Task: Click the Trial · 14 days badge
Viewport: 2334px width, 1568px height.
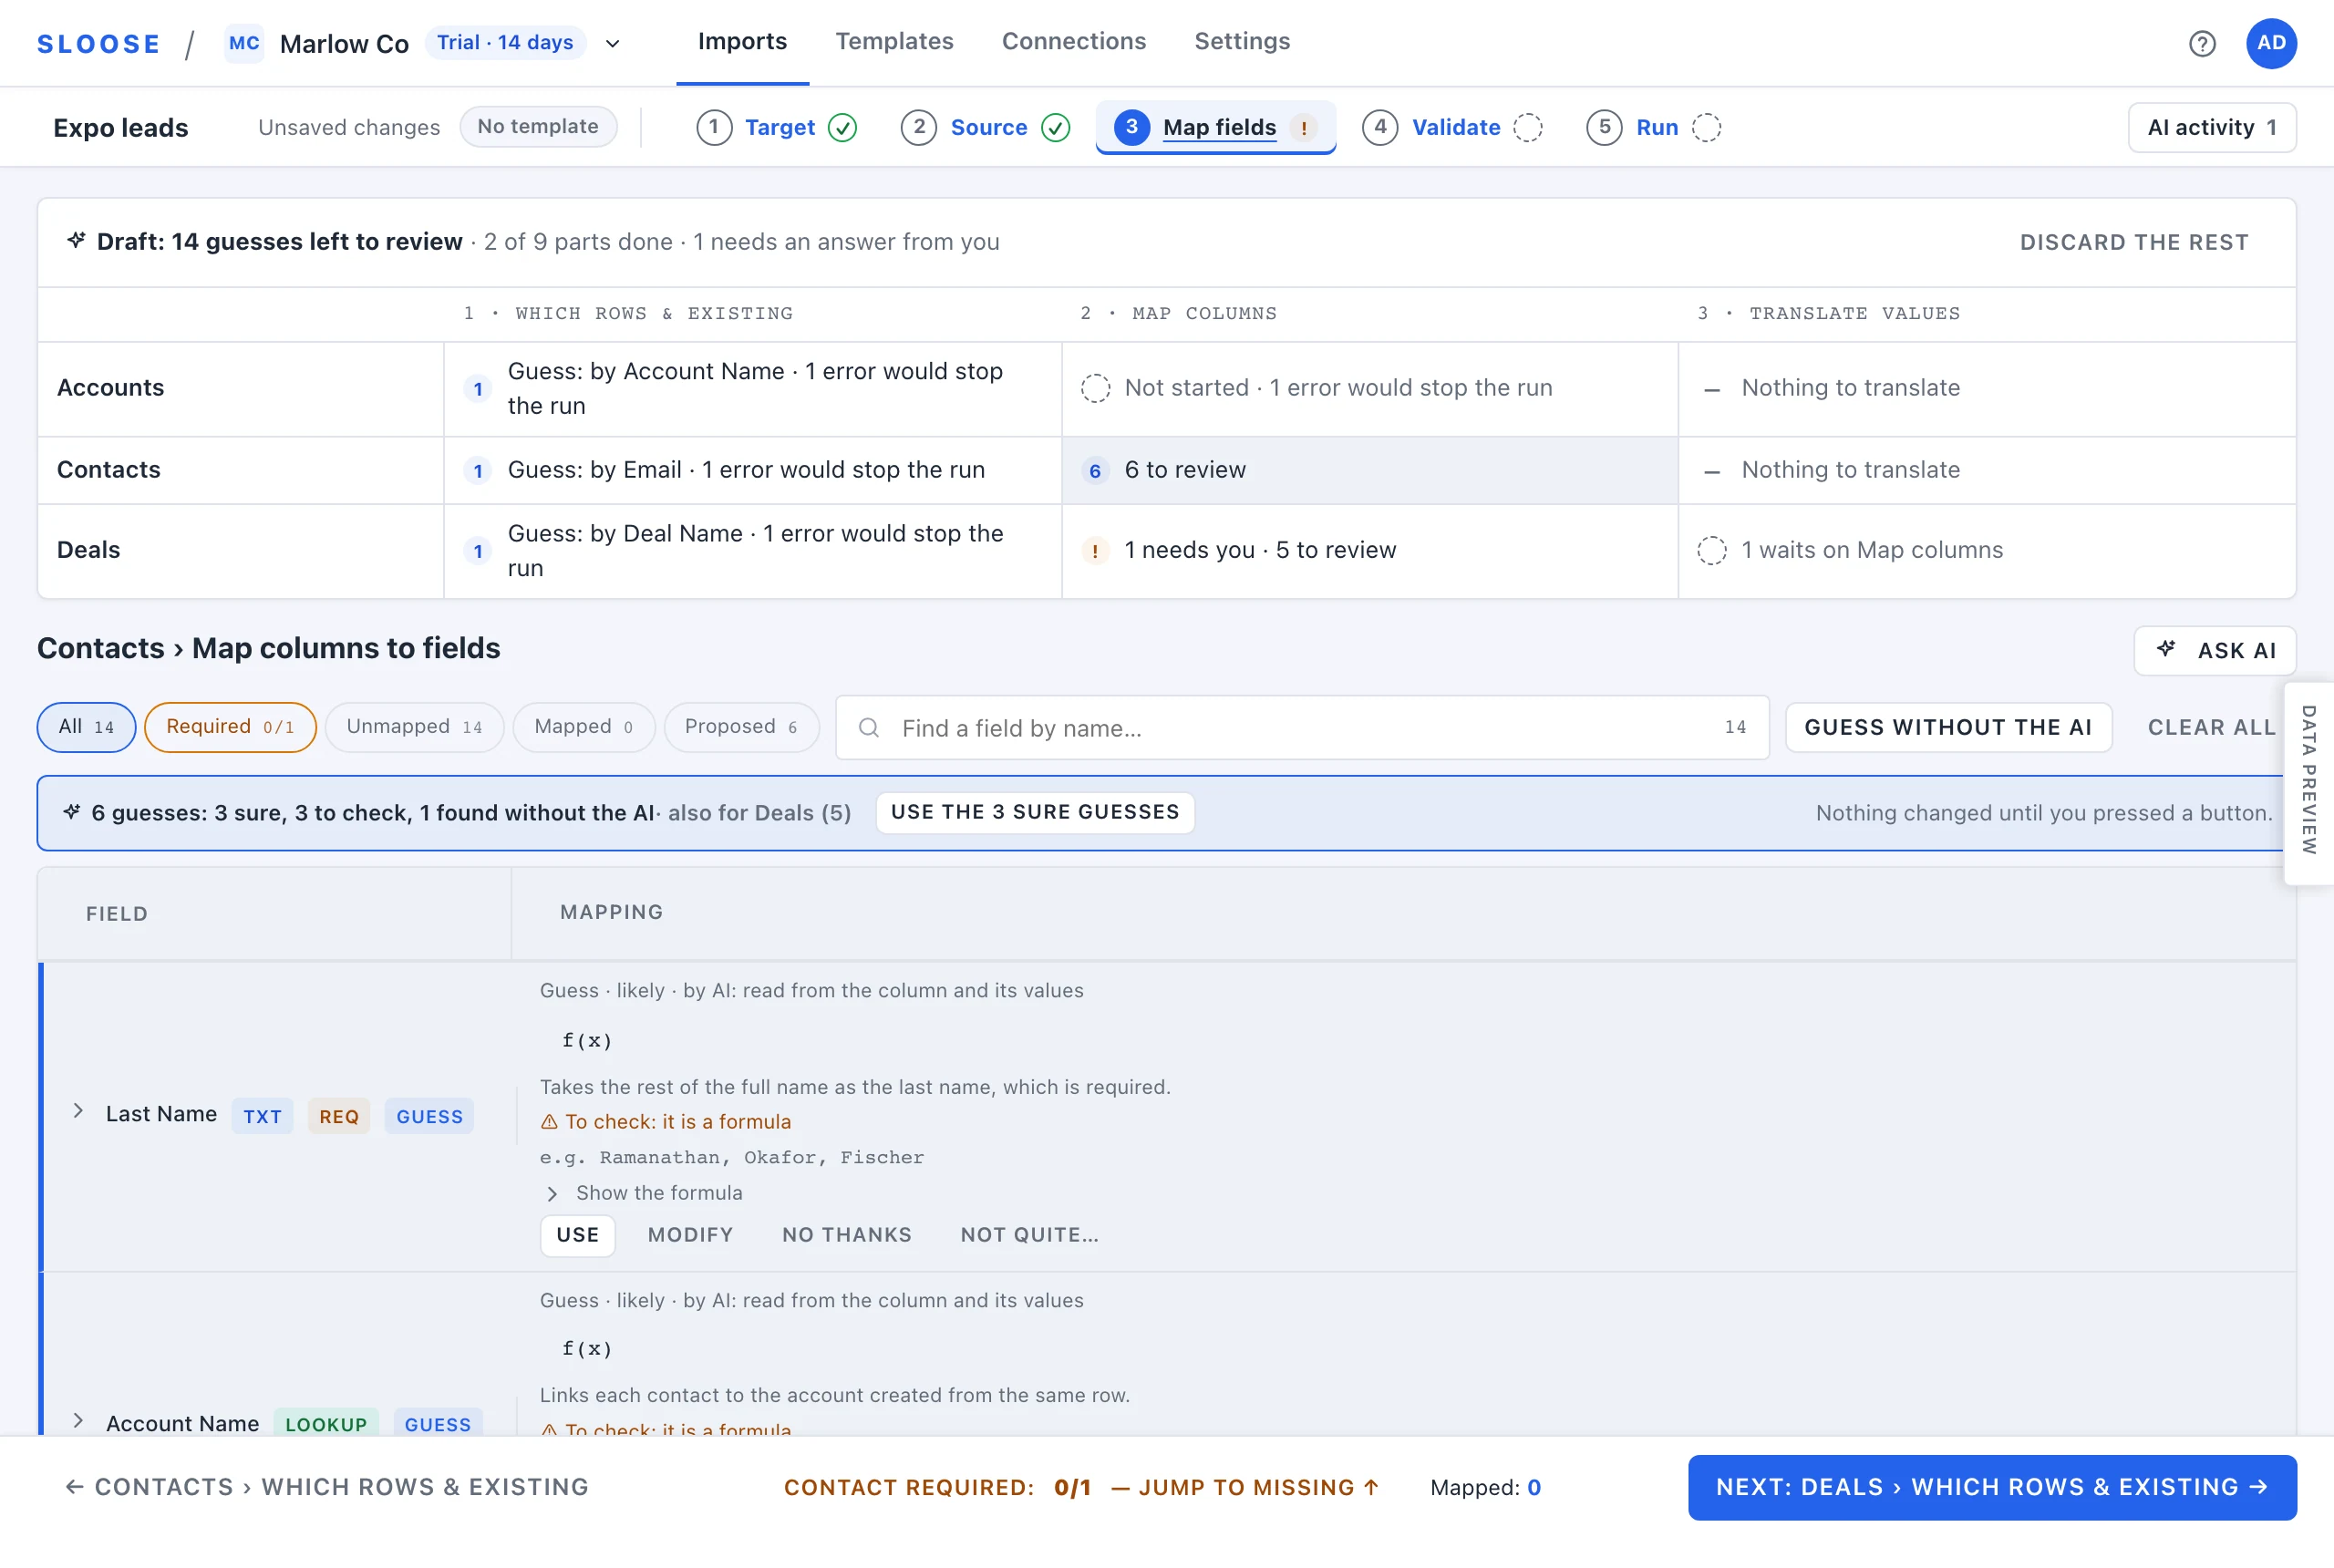Action: (x=505, y=43)
